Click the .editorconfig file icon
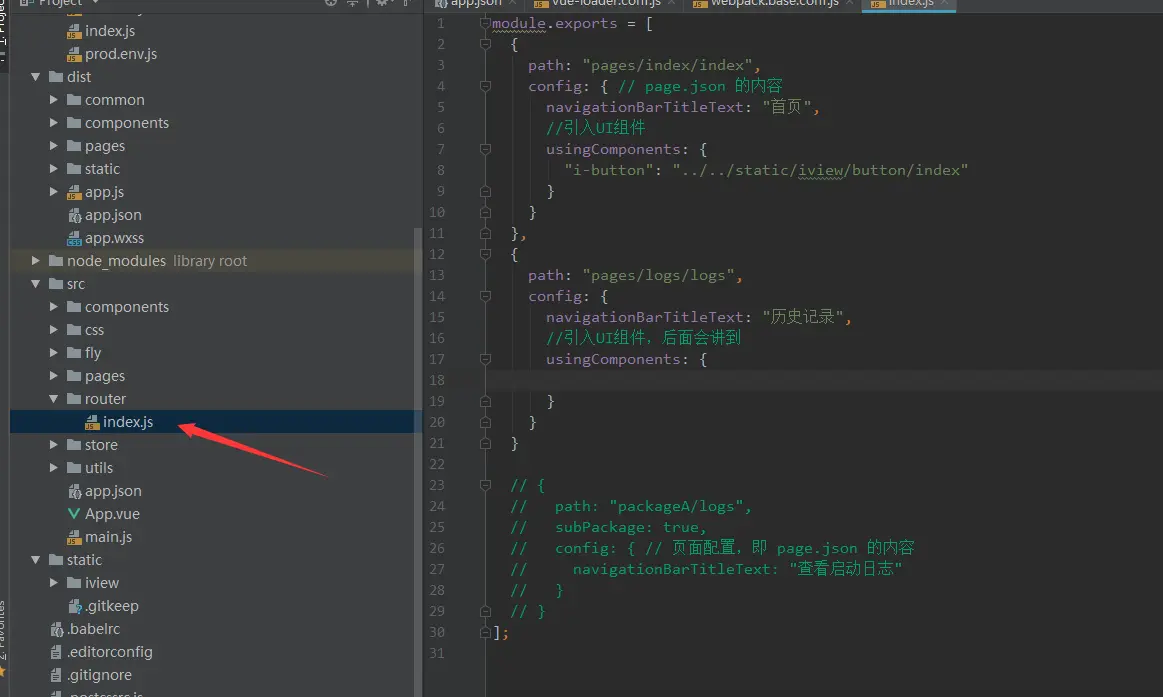1163x697 pixels. 56,653
